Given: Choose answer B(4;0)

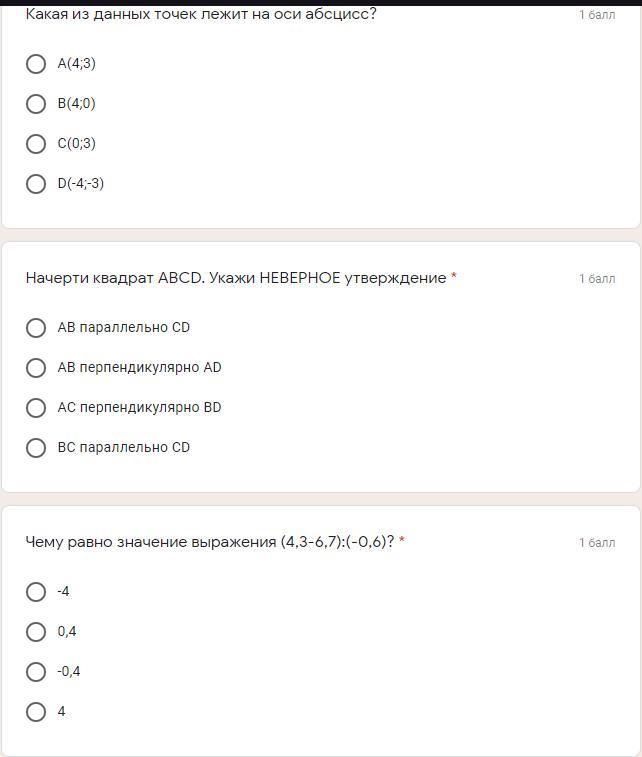Looking at the screenshot, I should tap(36, 104).
